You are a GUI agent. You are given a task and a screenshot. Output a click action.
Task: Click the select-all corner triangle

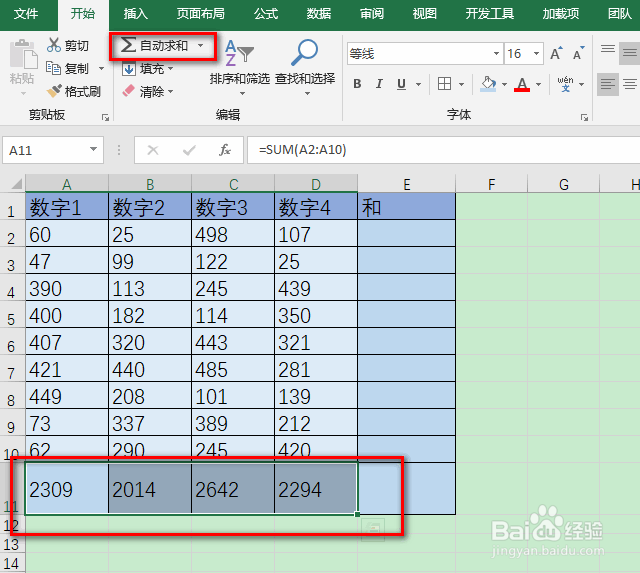pos(16,184)
